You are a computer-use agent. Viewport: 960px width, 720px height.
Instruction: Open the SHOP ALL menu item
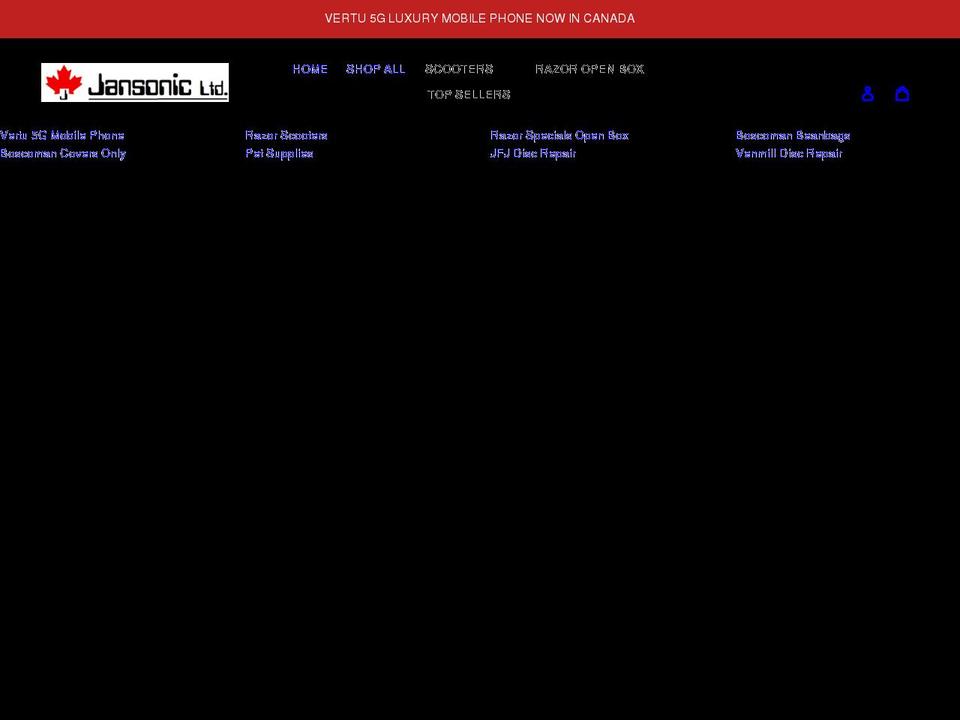click(x=376, y=69)
